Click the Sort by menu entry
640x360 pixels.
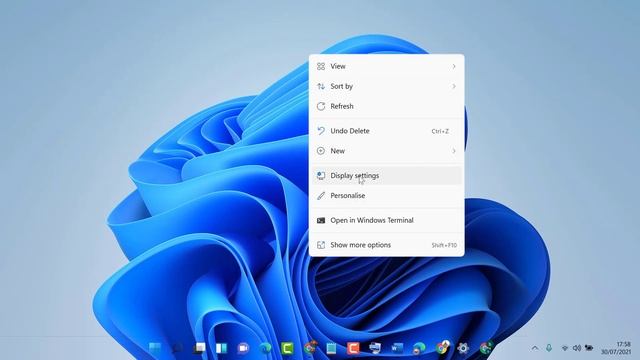[x=387, y=86]
